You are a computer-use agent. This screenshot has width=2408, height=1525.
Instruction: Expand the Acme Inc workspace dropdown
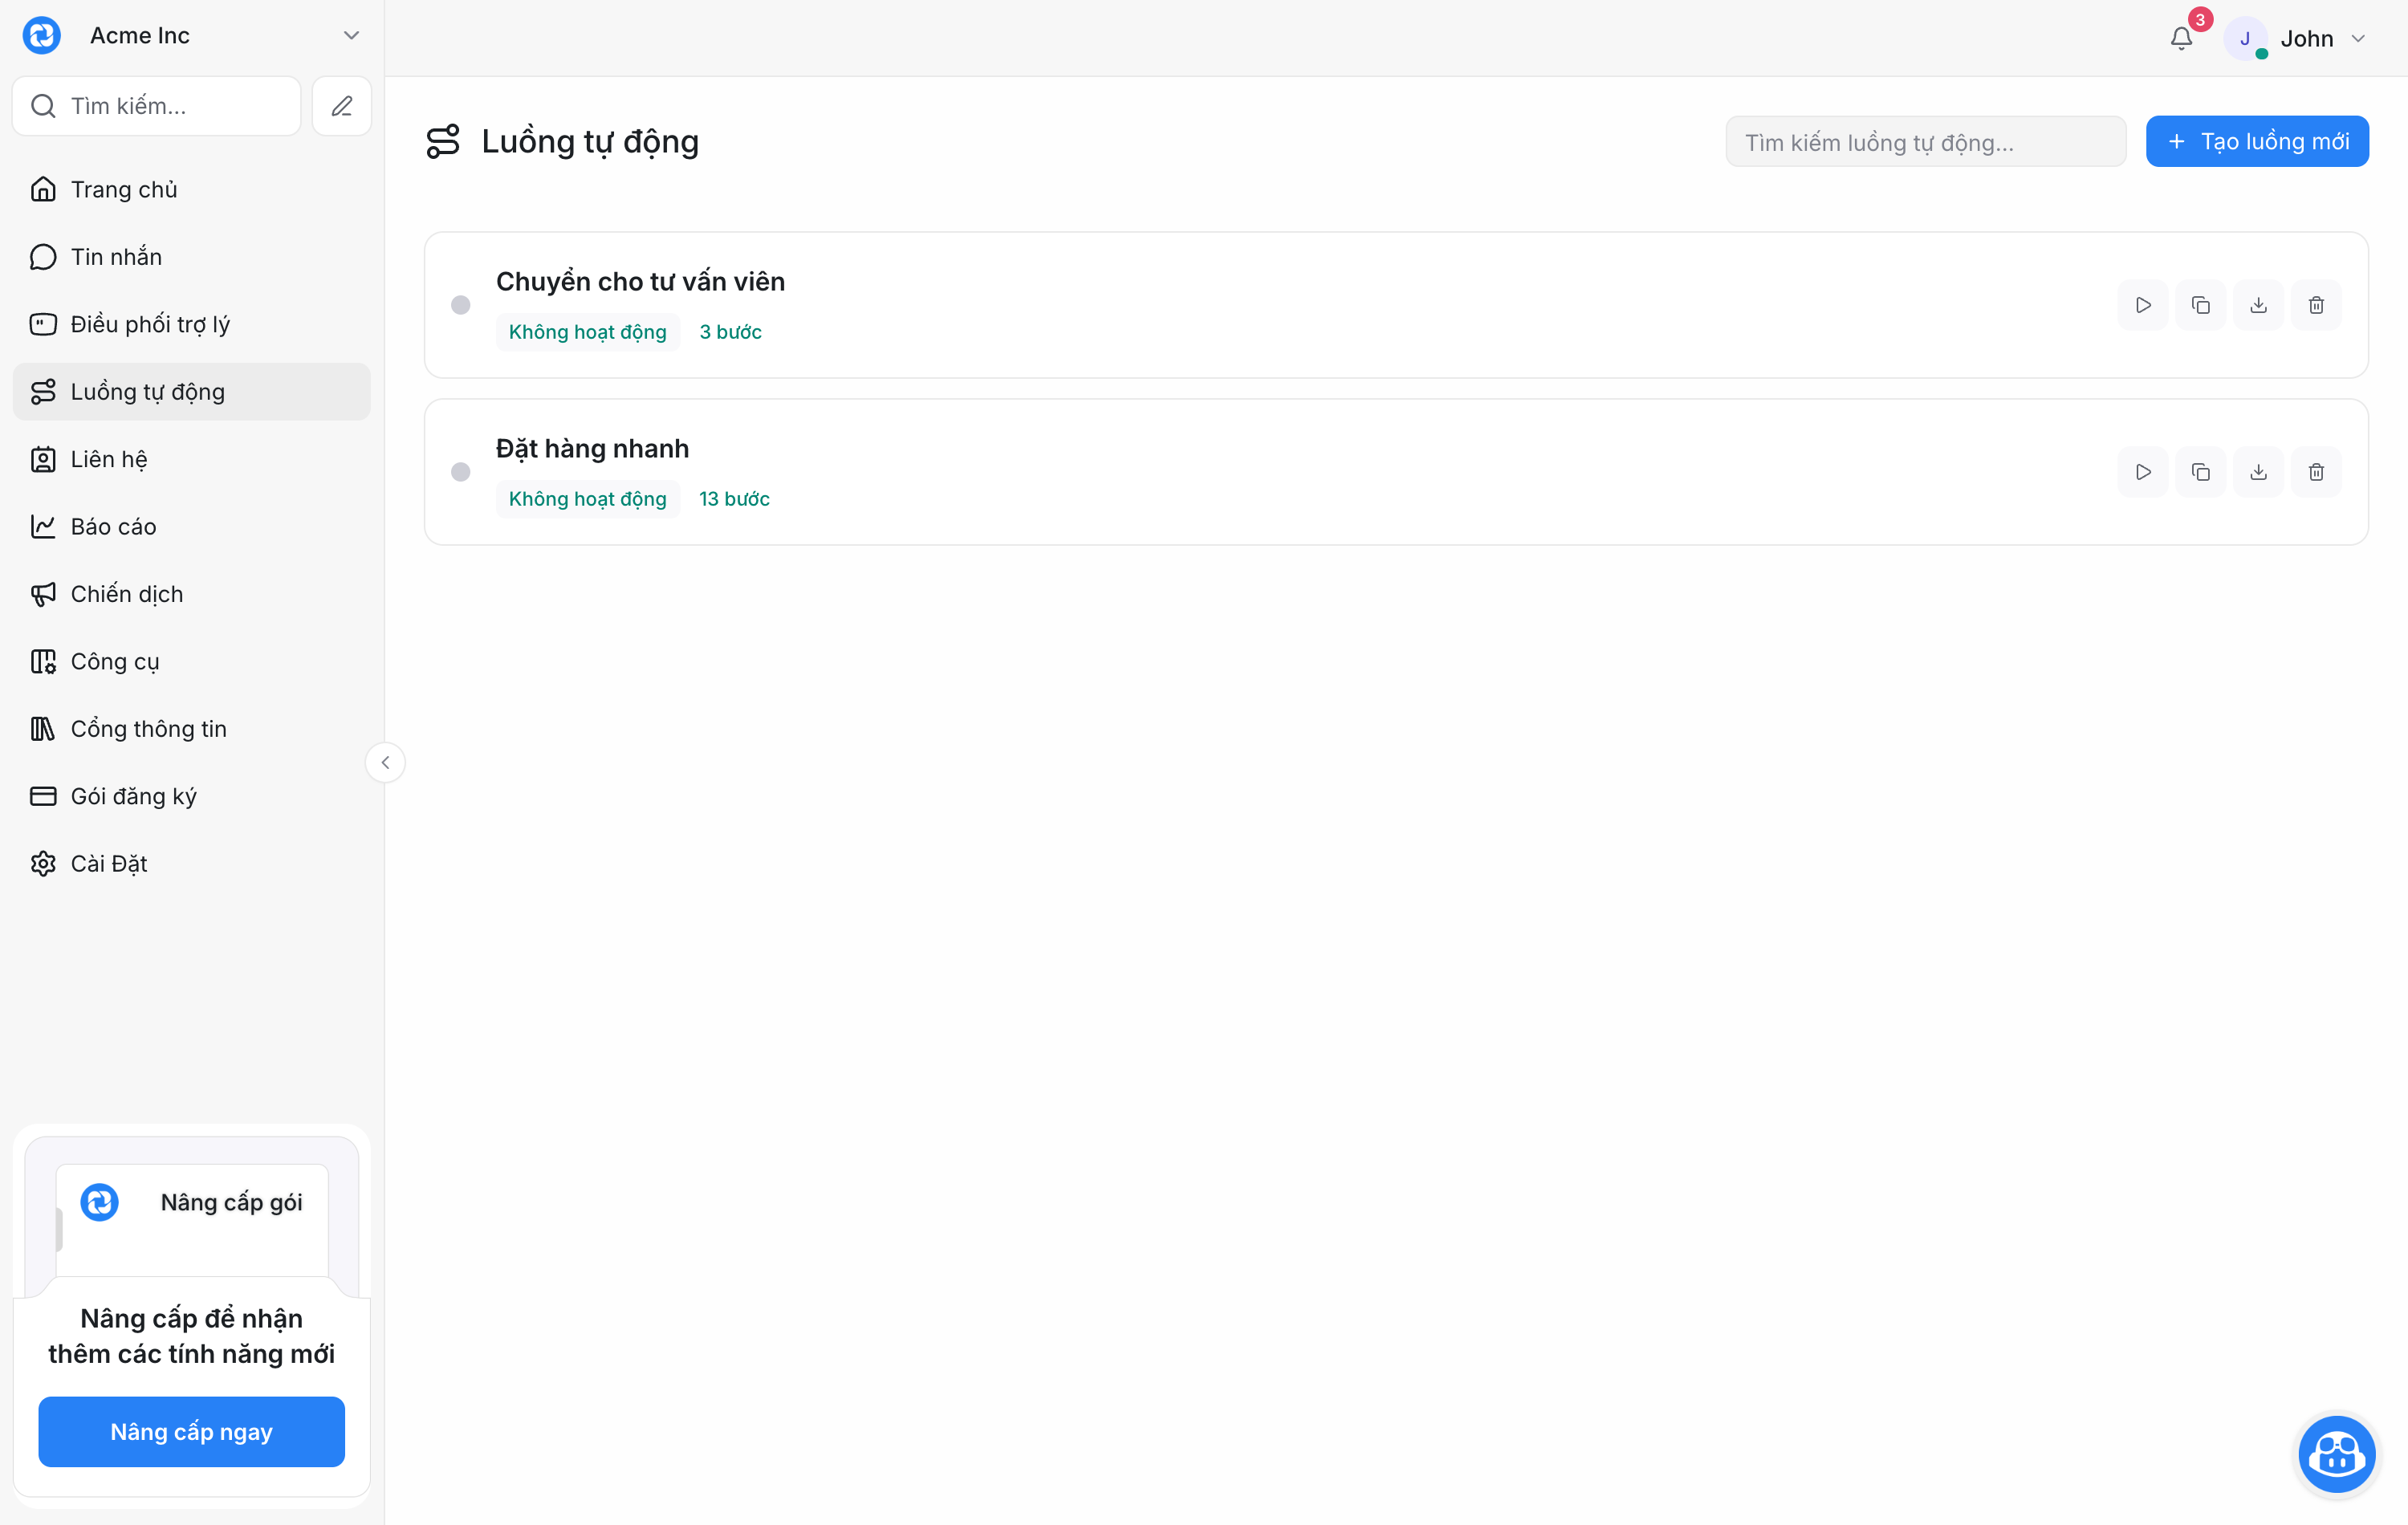point(351,36)
